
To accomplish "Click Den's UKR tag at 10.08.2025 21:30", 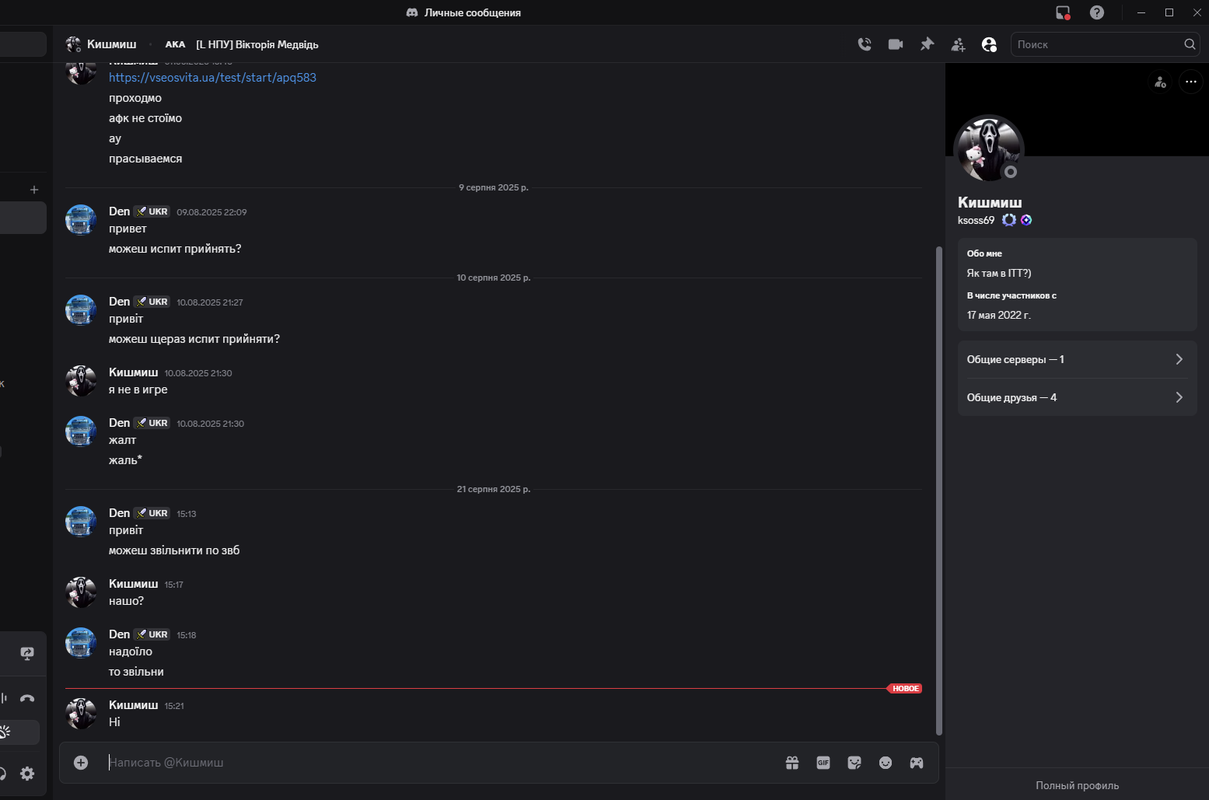I will coord(152,423).
